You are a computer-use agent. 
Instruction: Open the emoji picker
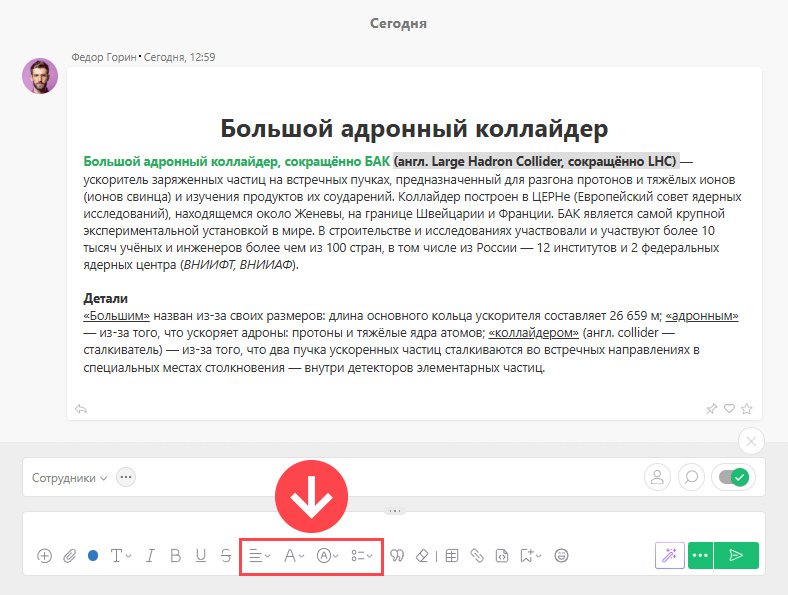point(561,556)
